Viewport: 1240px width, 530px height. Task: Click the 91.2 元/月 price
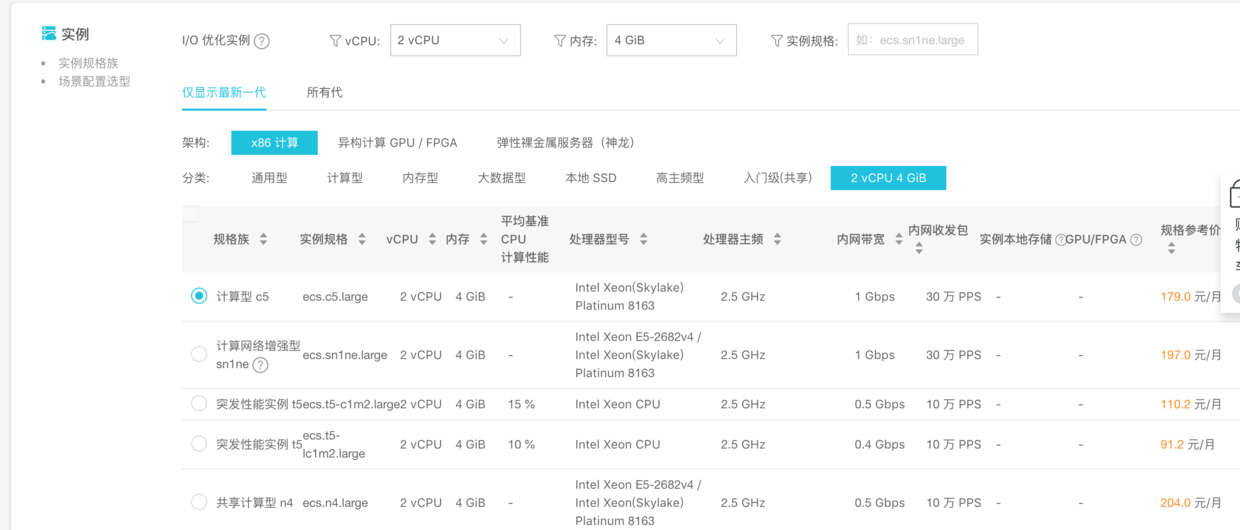pyautogui.click(x=1188, y=445)
